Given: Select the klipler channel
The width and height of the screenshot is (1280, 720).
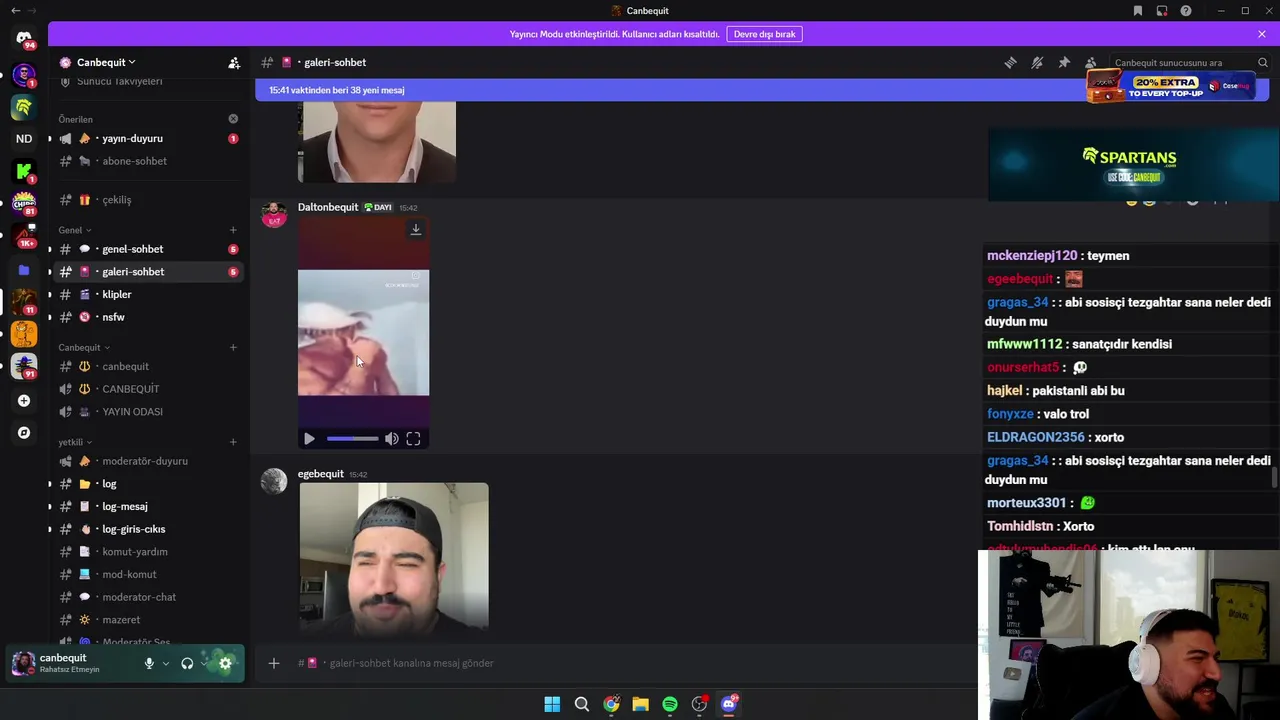Looking at the screenshot, I should point(148,295).
